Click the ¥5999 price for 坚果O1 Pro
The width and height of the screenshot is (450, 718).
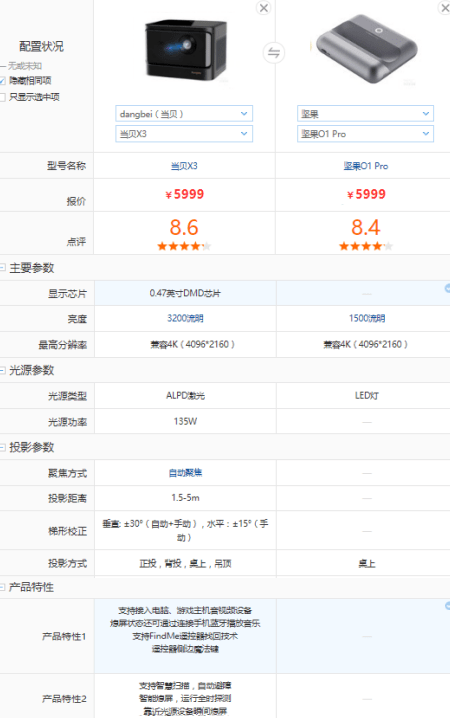click(x=366, y=194)
